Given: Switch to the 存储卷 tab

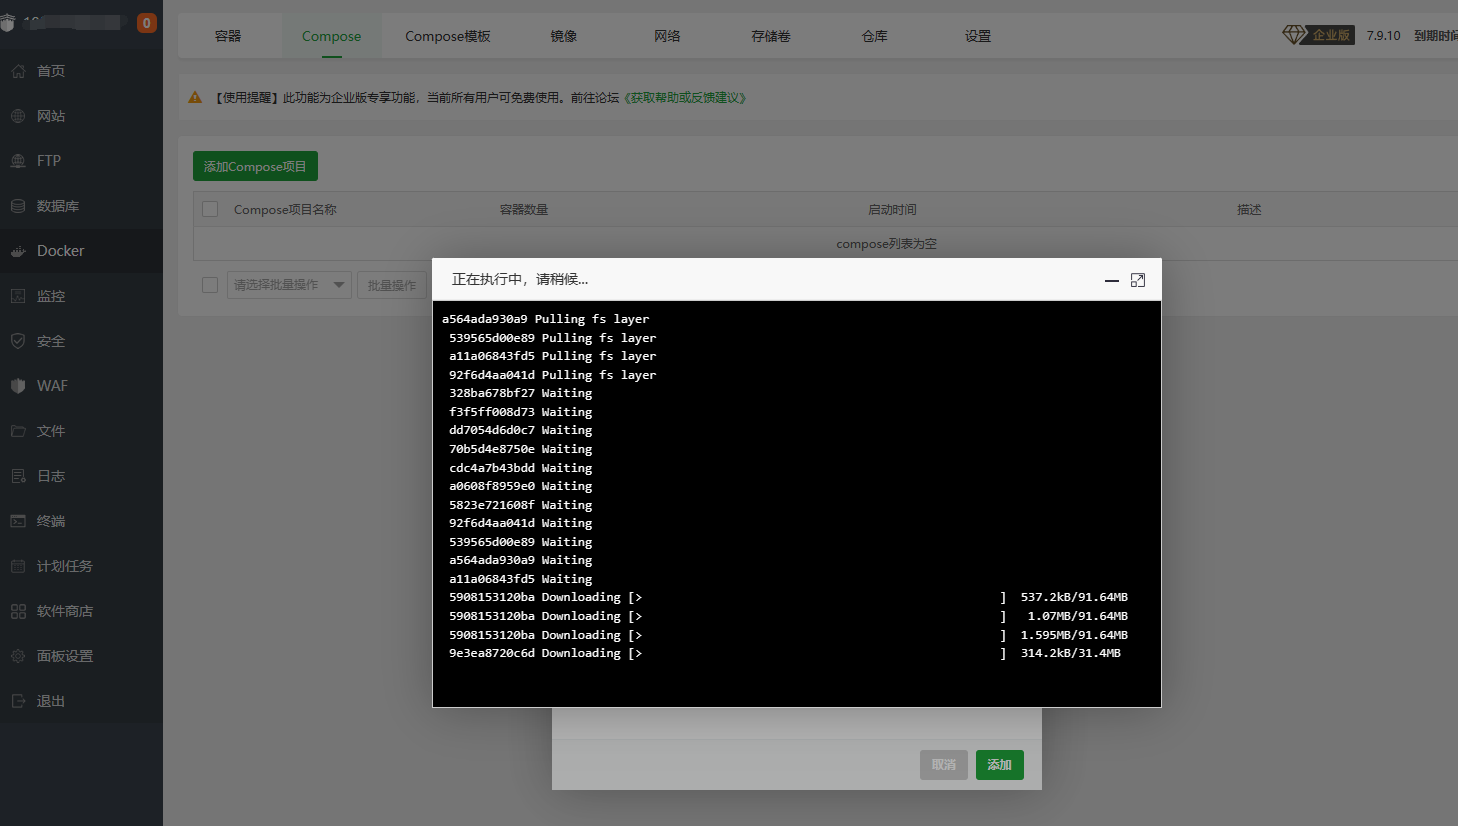Looking at the screenshot, I should 771,36.
